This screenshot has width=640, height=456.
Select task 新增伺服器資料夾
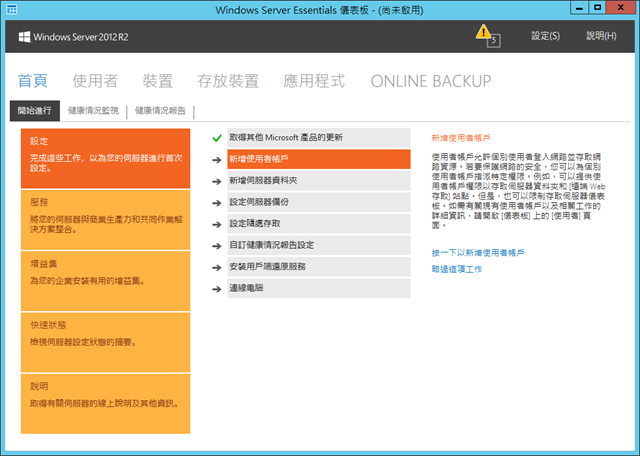tap(319, 180)
